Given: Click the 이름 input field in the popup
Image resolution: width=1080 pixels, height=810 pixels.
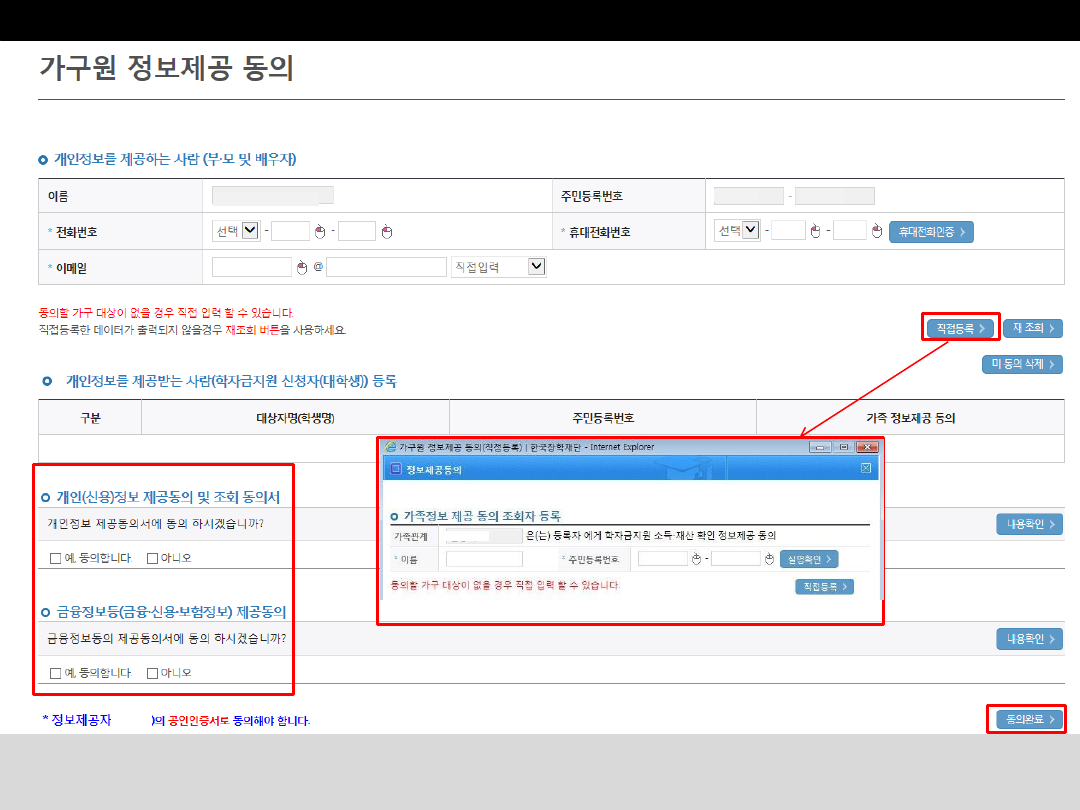Looking at the screenshot, I should 484,559.
